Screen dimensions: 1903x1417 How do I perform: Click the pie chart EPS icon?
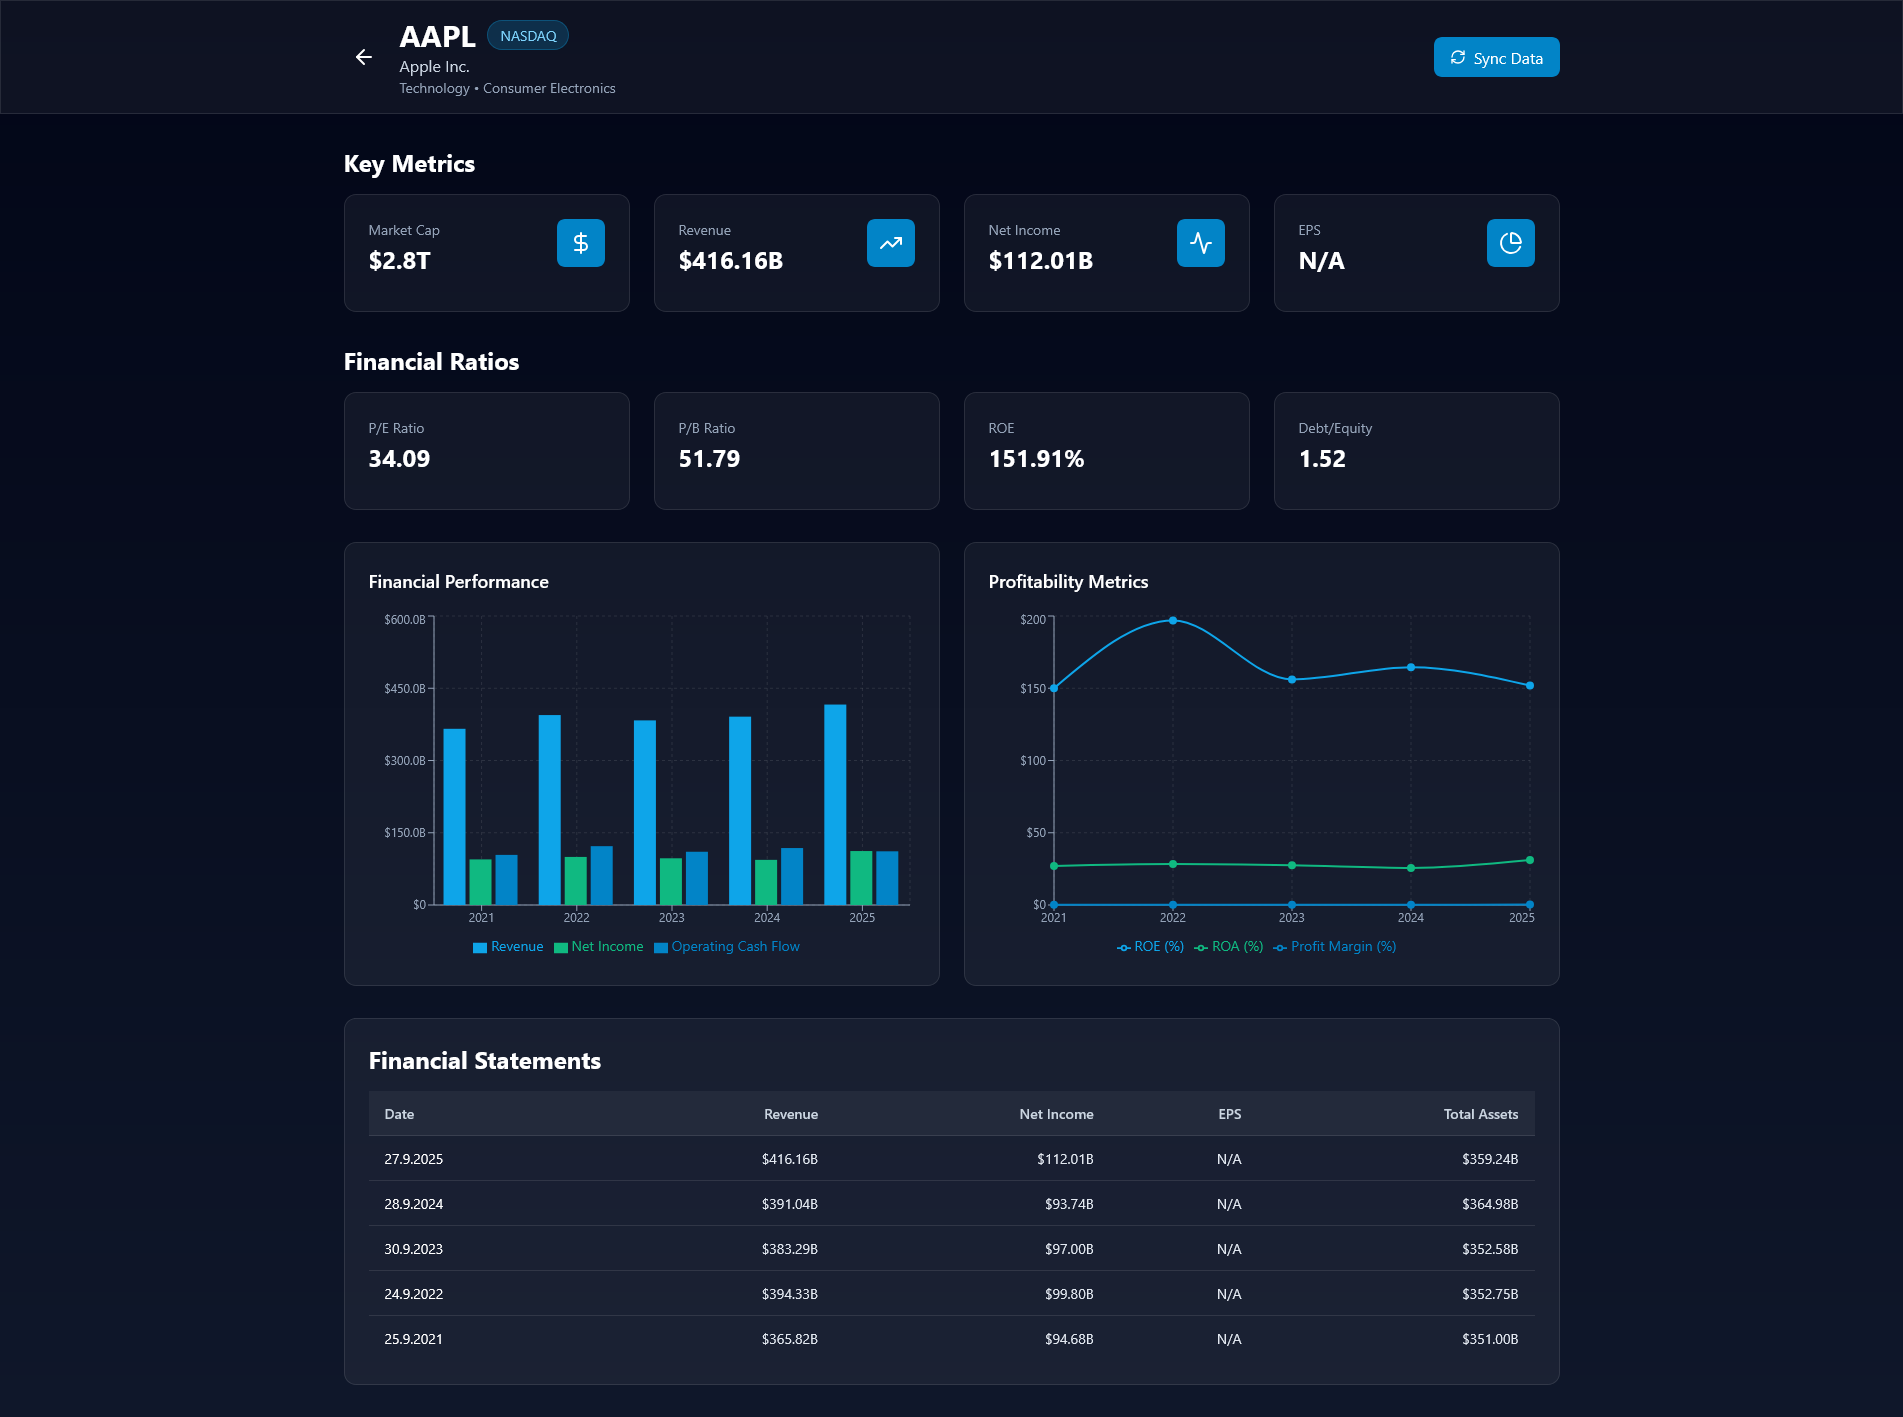point(1510,243)
